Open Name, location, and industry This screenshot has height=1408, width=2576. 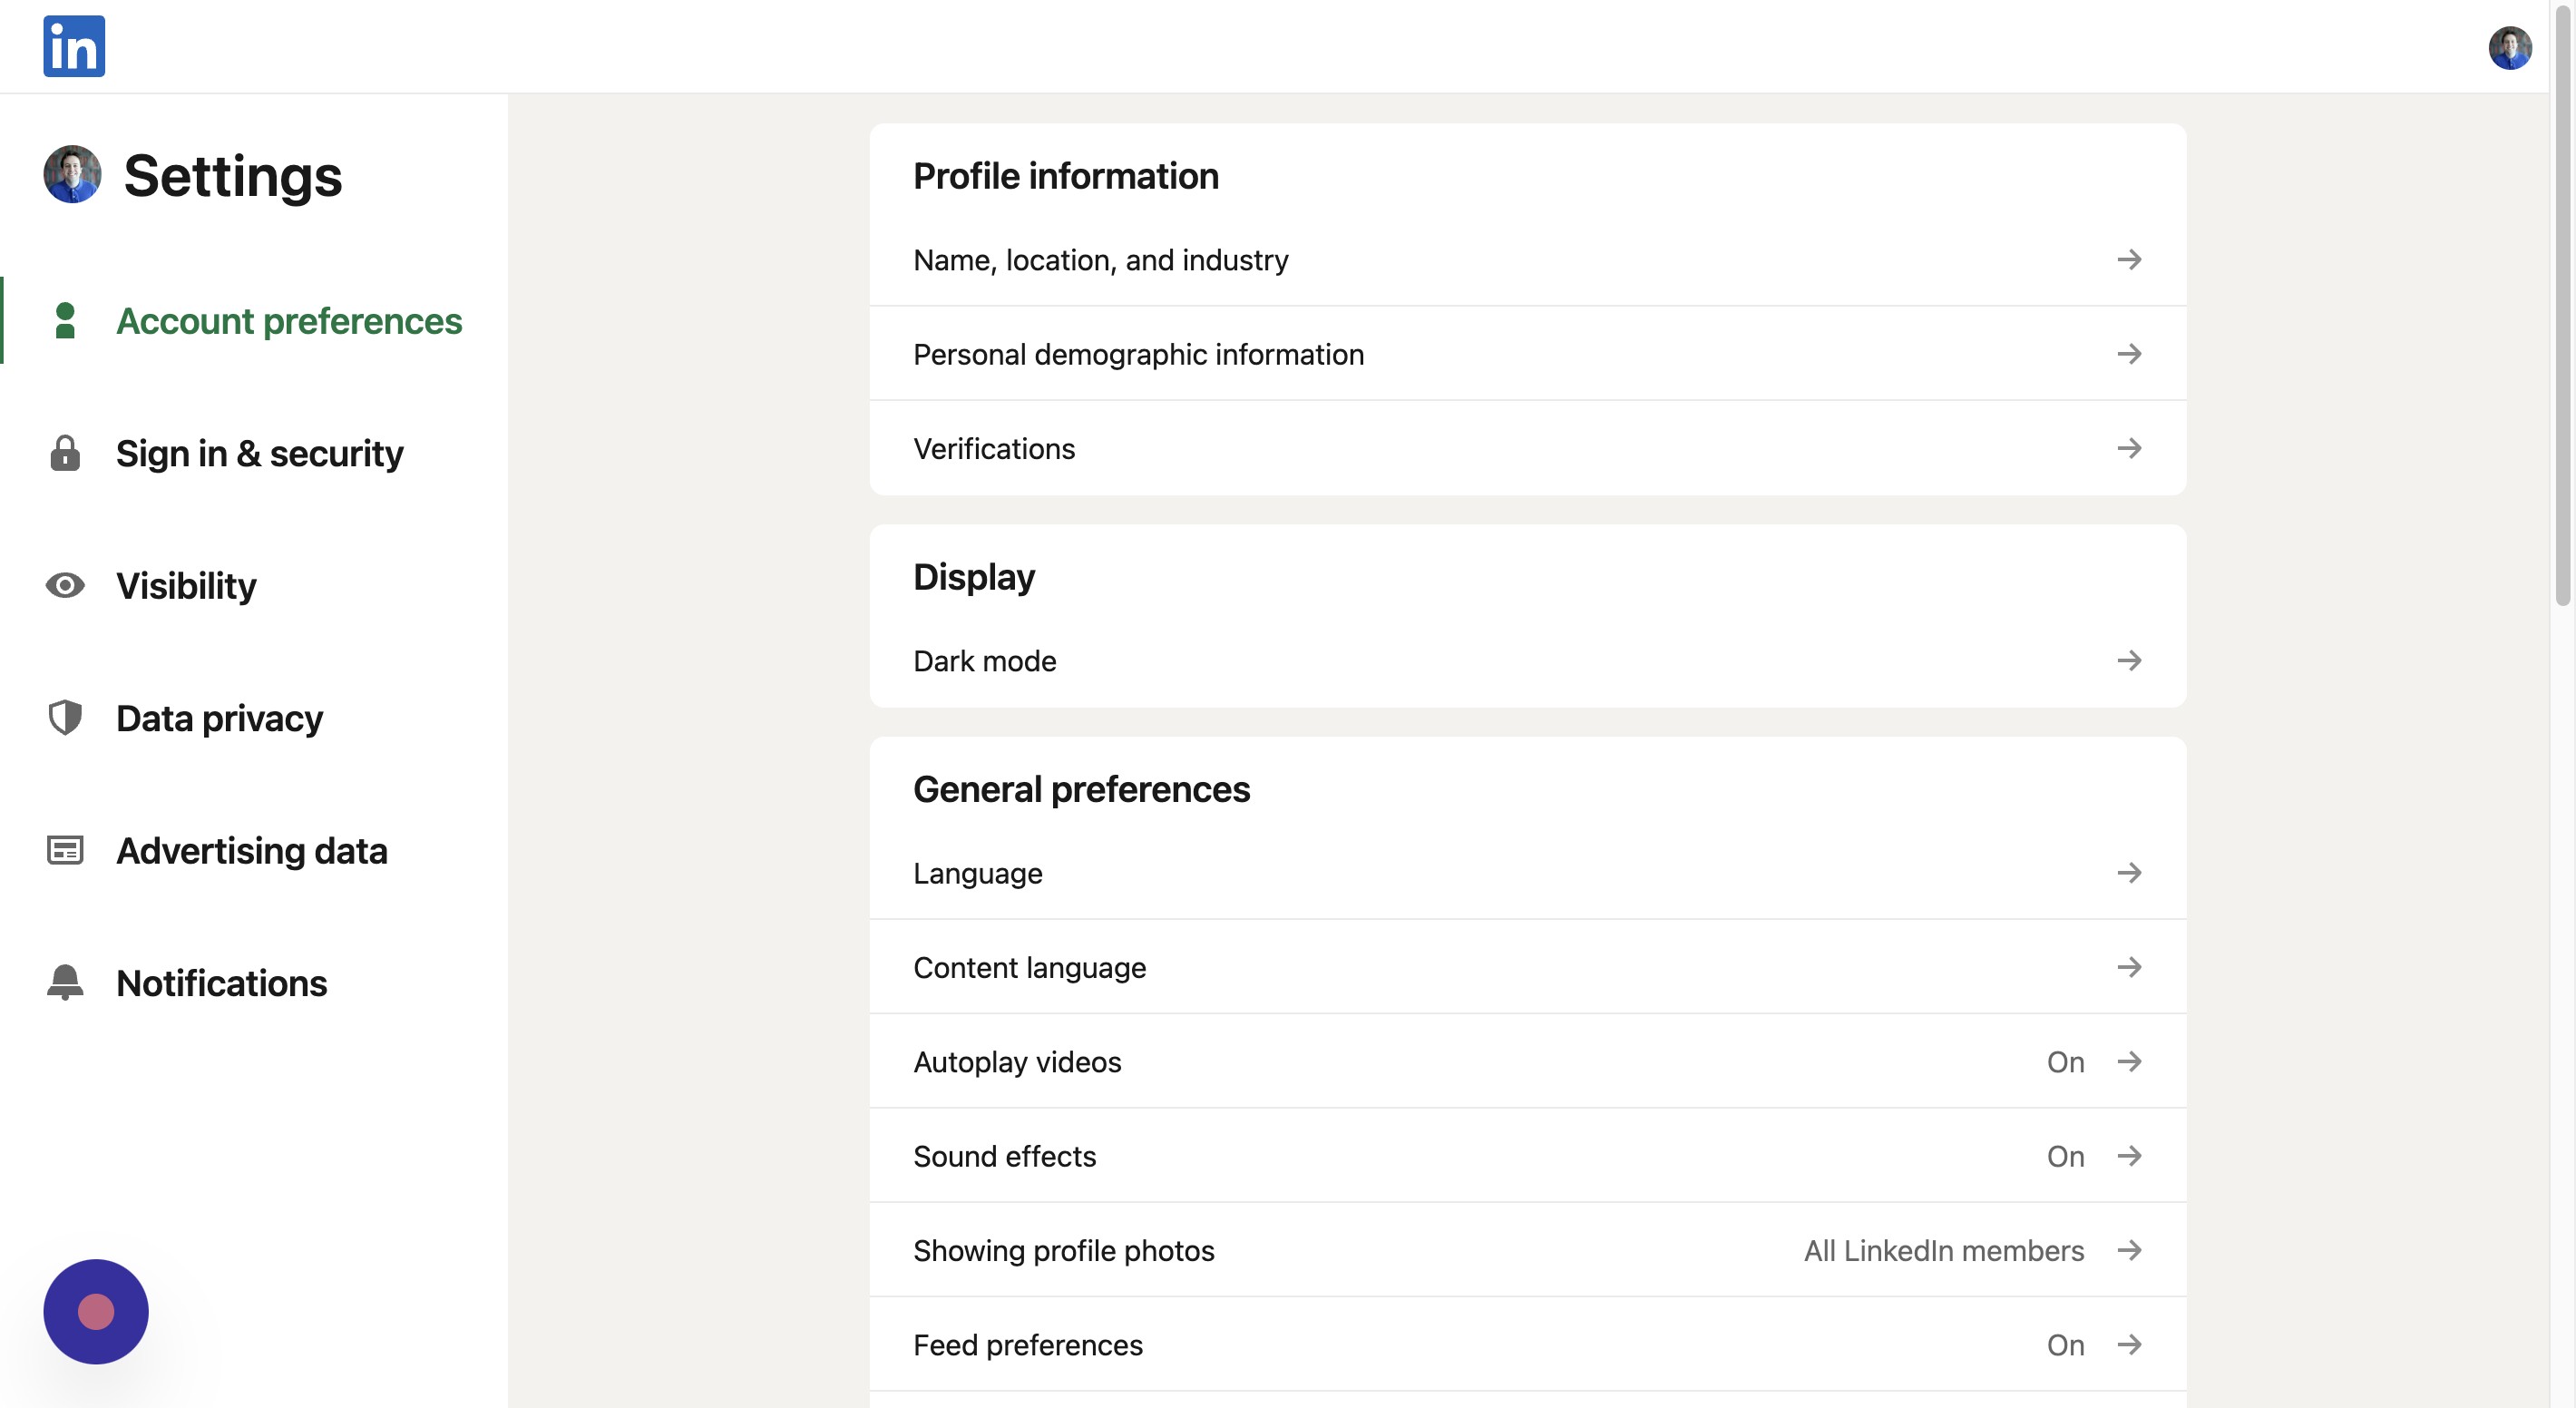click(x=1100, y=260)
